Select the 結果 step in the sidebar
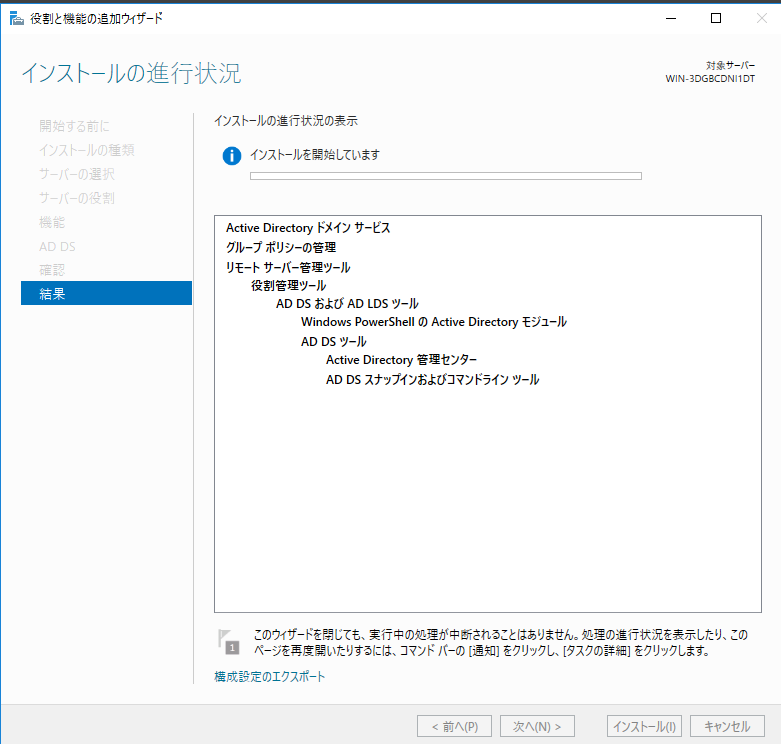781x744 pixels. 106,293
